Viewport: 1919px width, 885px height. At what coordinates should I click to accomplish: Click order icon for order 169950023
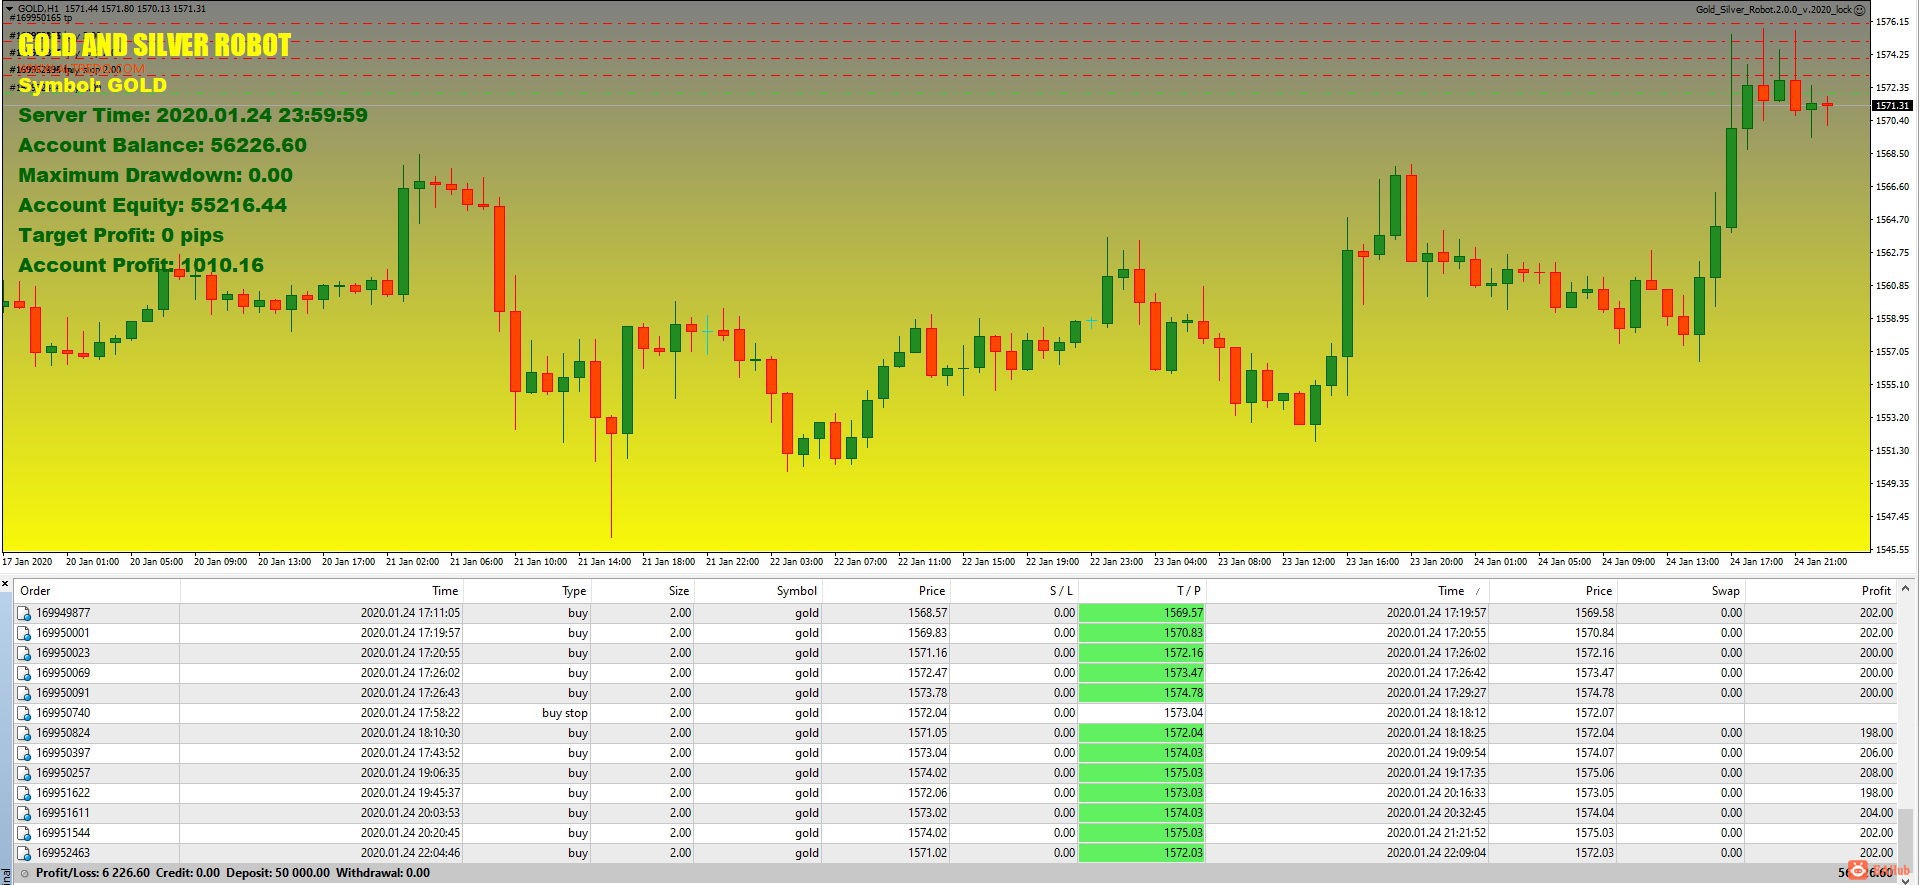pos(25,653)
